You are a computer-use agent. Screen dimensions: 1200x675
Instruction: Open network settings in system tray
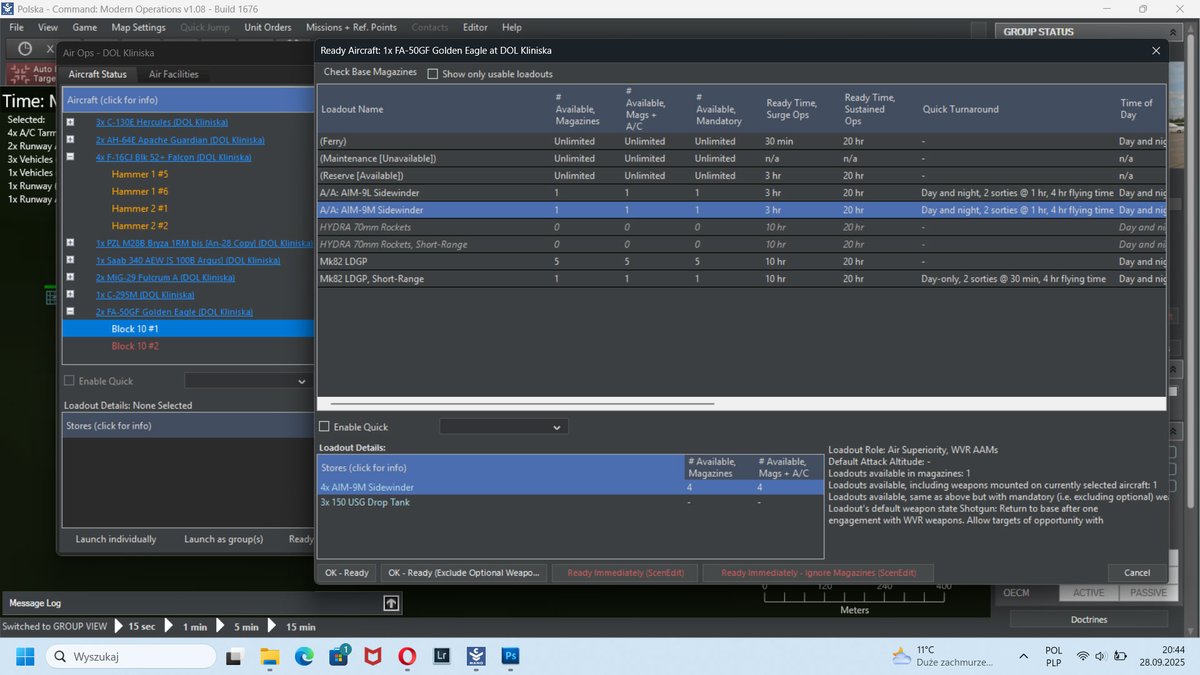coord(1083,656)
